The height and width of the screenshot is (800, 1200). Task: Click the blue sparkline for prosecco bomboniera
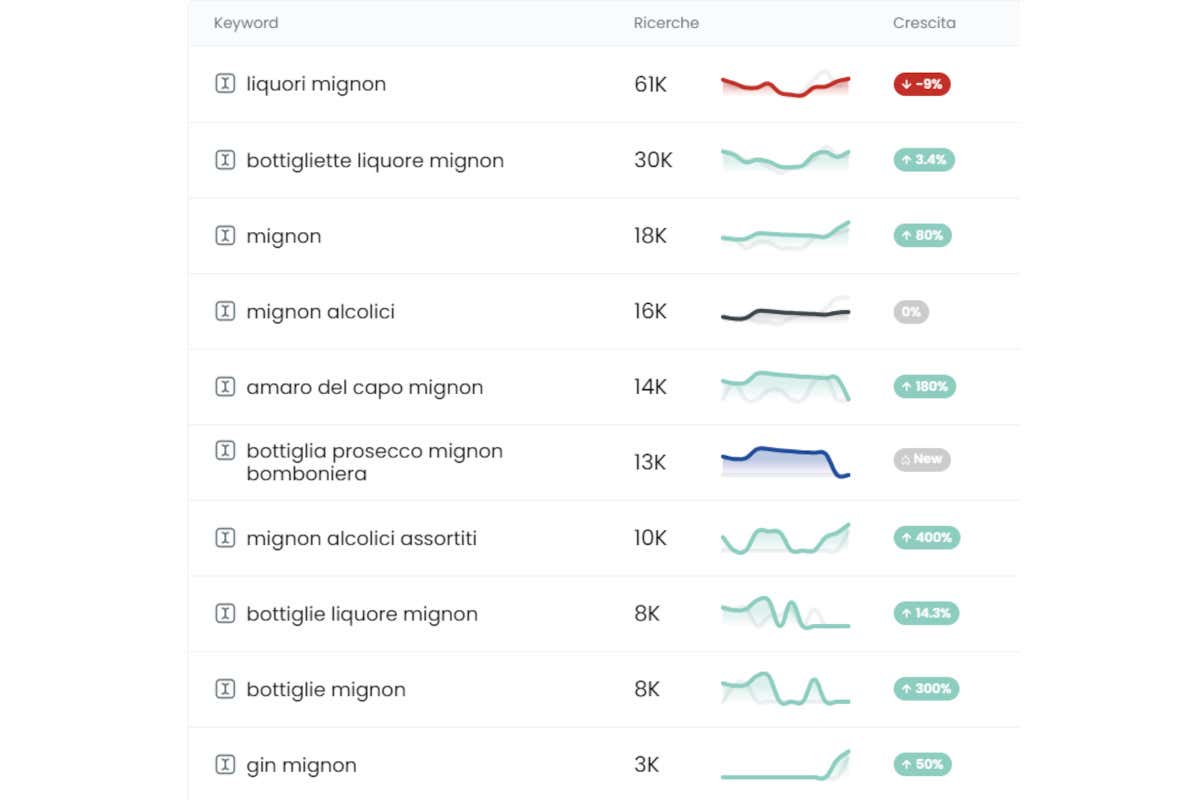coord(785,461)
